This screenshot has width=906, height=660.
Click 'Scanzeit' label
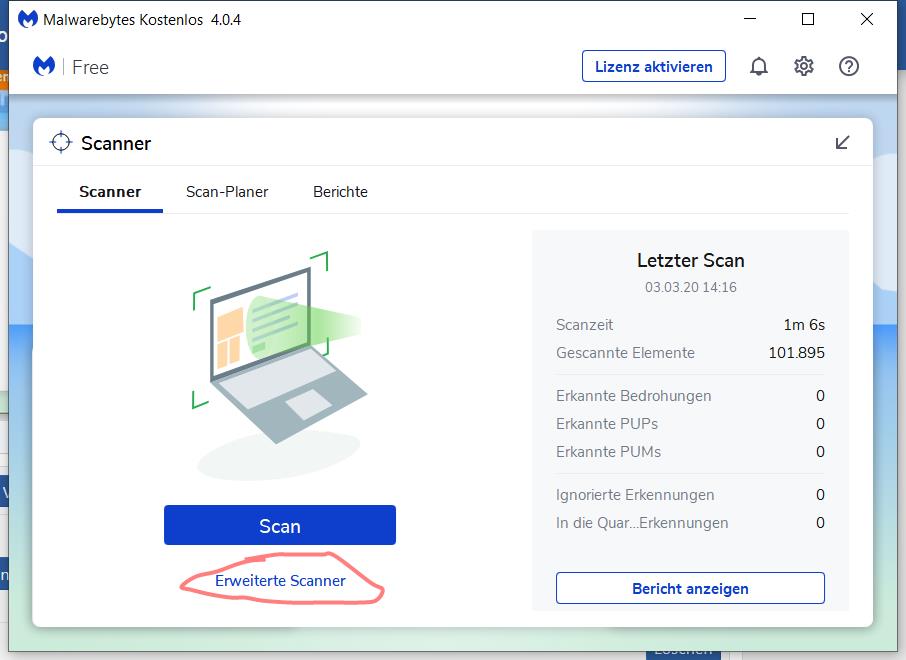tap(584, 325)
